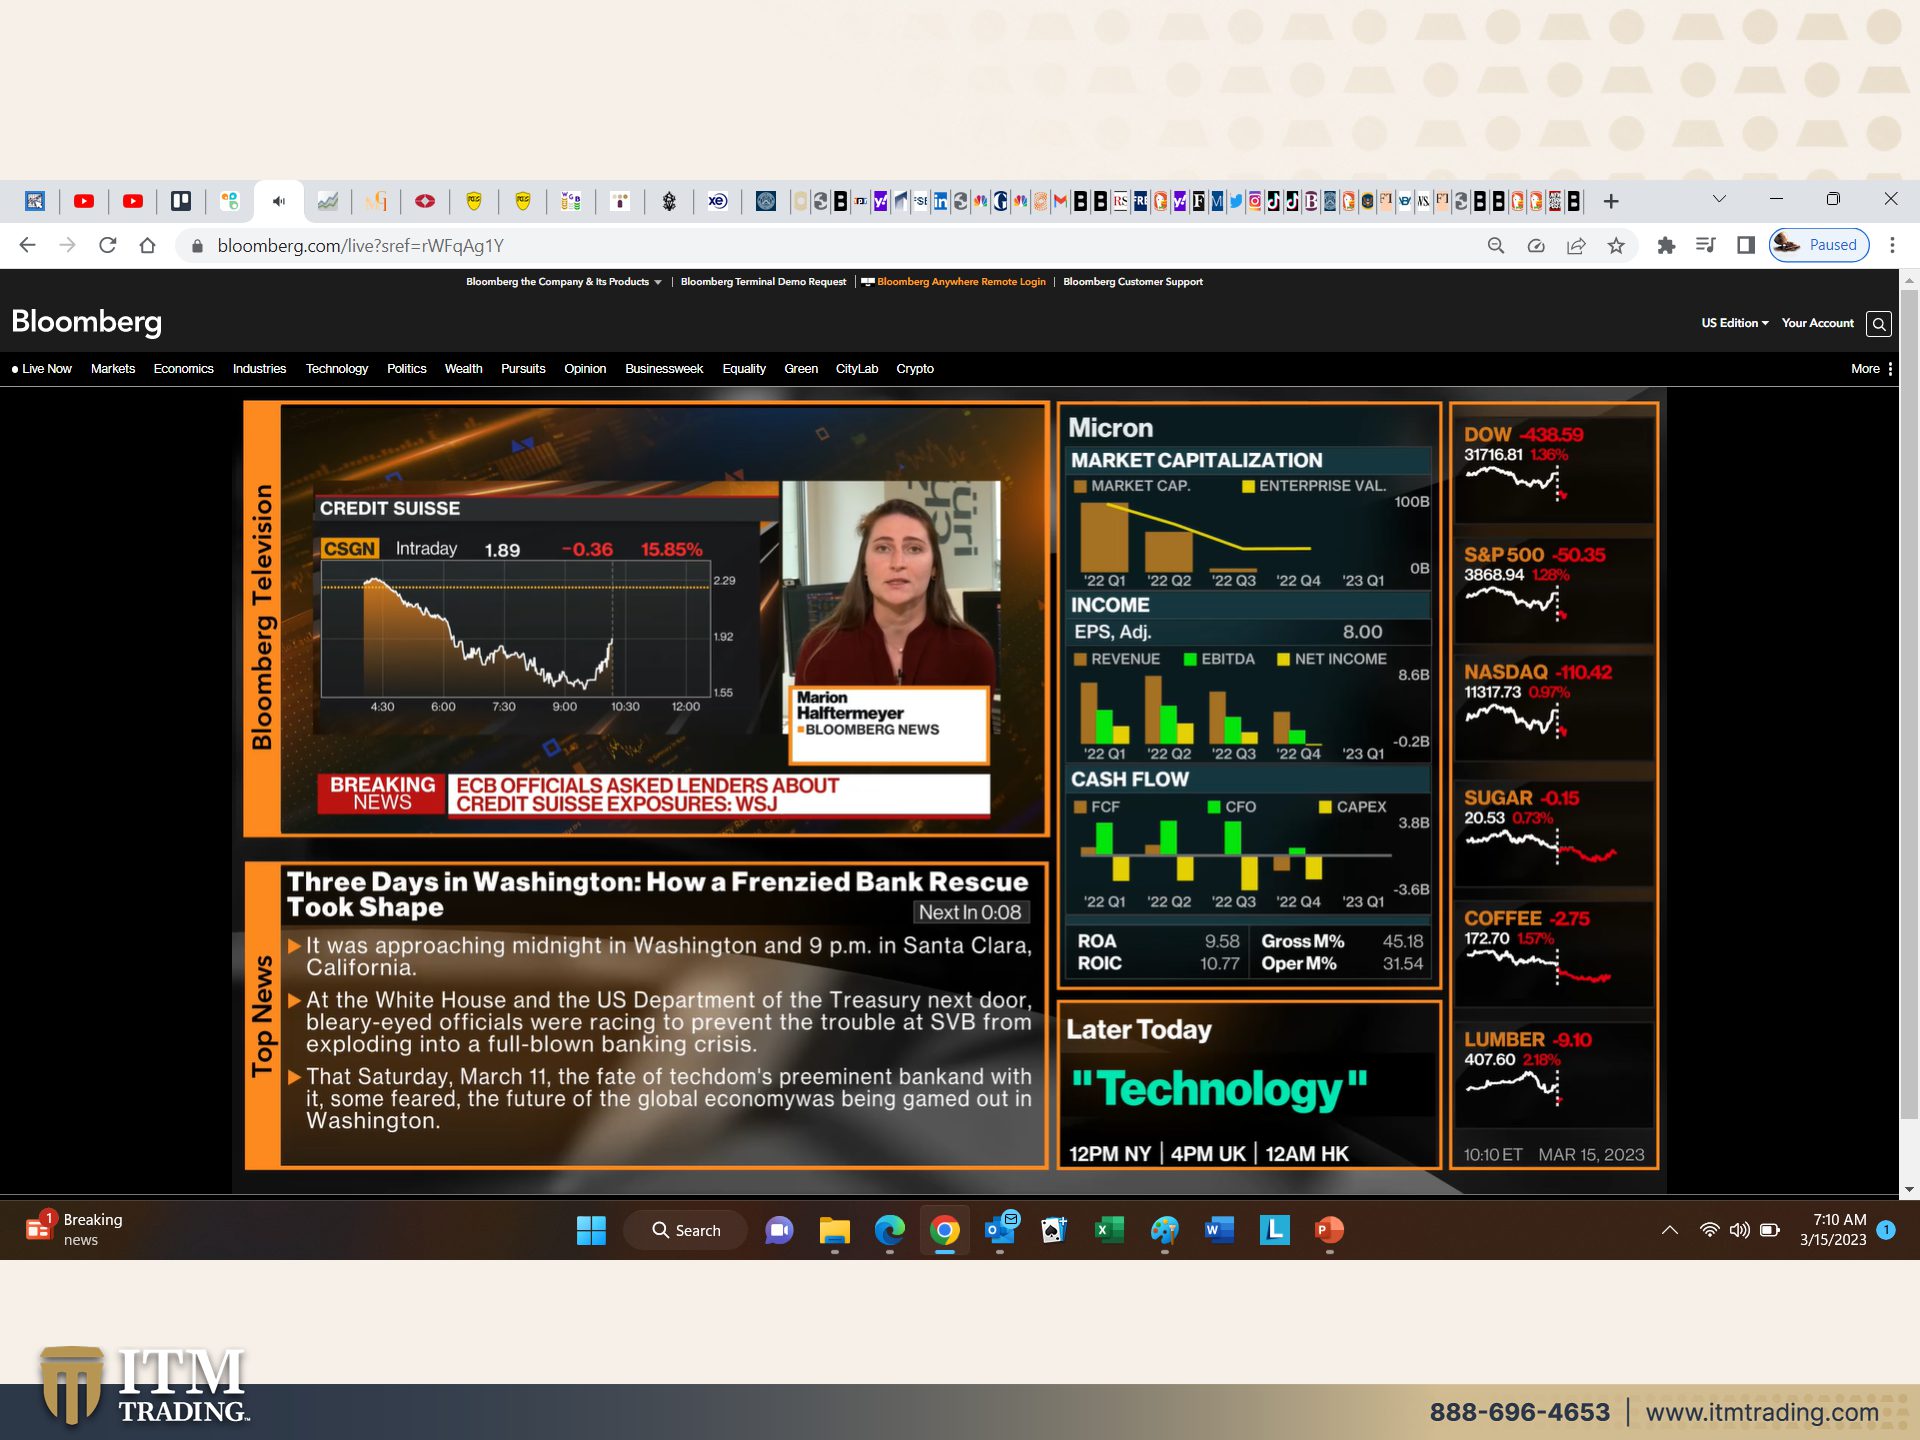The width and height of the screenshot is (1920, 1440).
Task: Open the Opinion section
Action: point(585,369)
